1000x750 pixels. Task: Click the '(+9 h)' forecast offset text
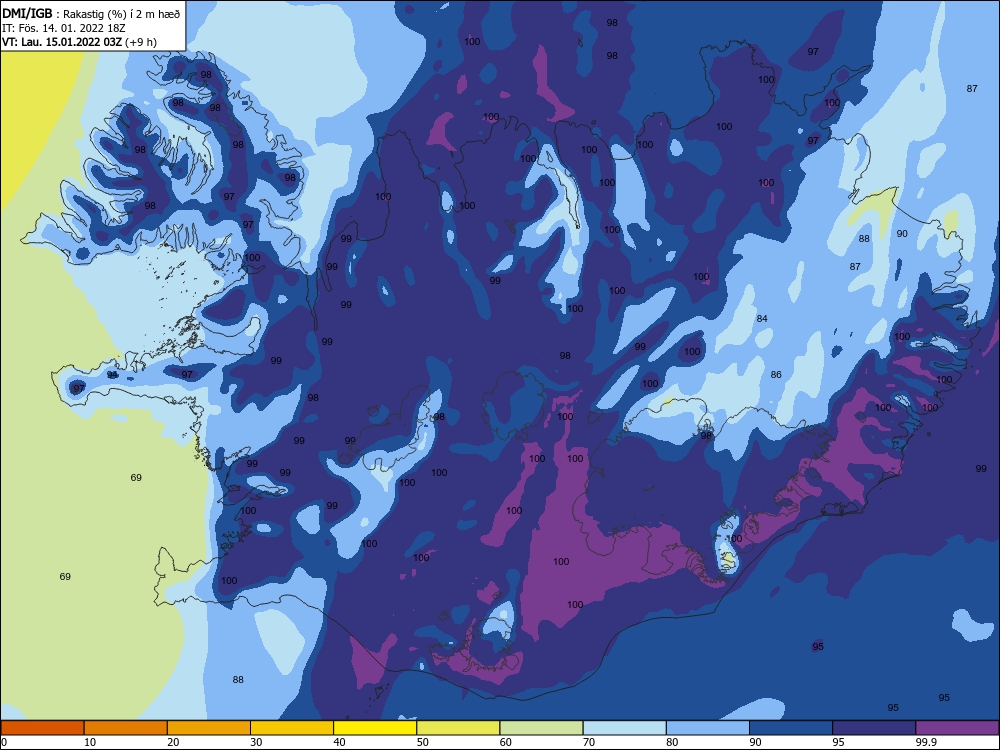tap(141, 42)
